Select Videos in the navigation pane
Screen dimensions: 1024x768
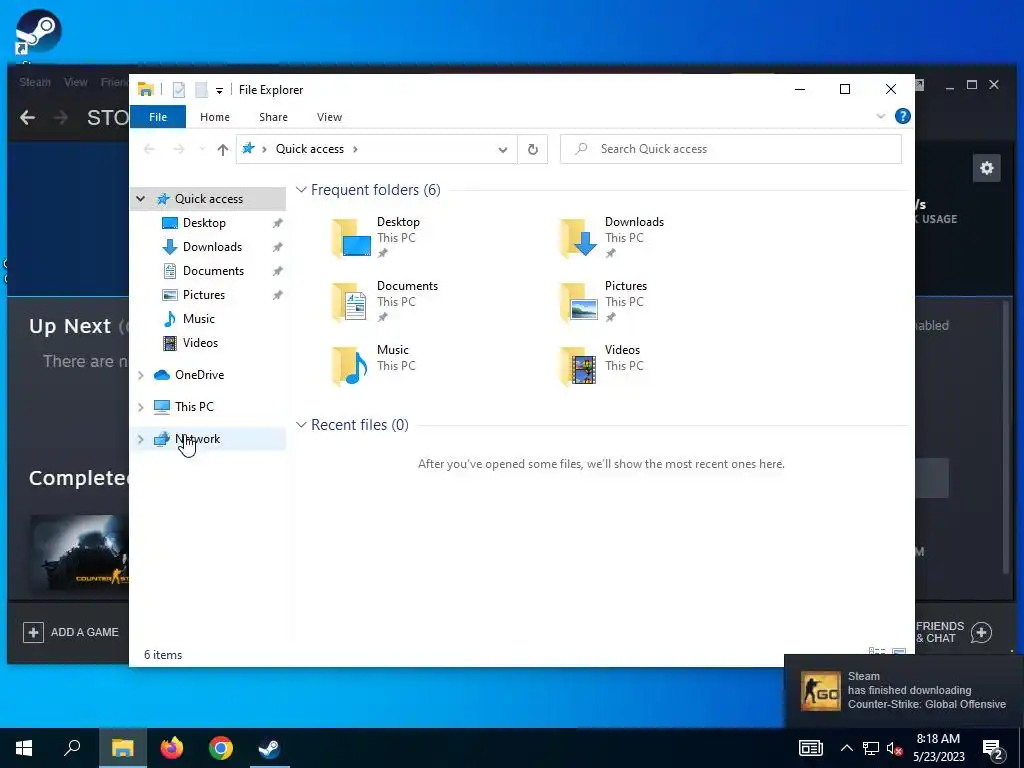[x=200, y=343]
